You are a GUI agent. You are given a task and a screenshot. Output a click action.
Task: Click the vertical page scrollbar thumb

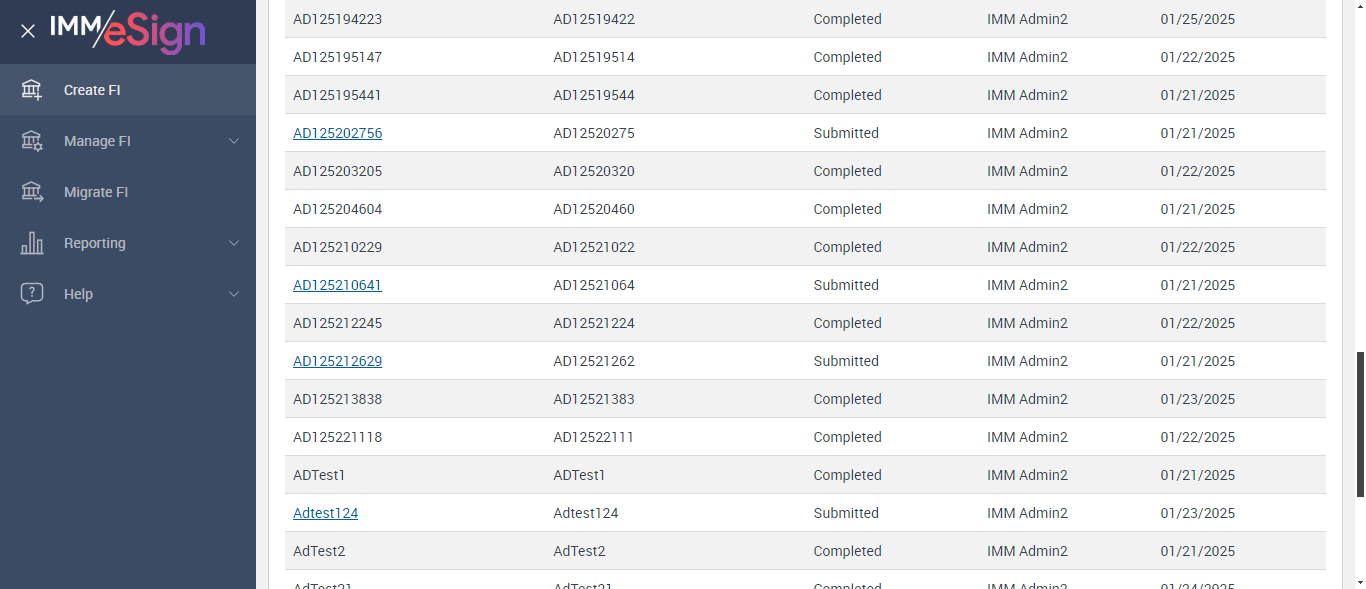[x=1360, y=424]
